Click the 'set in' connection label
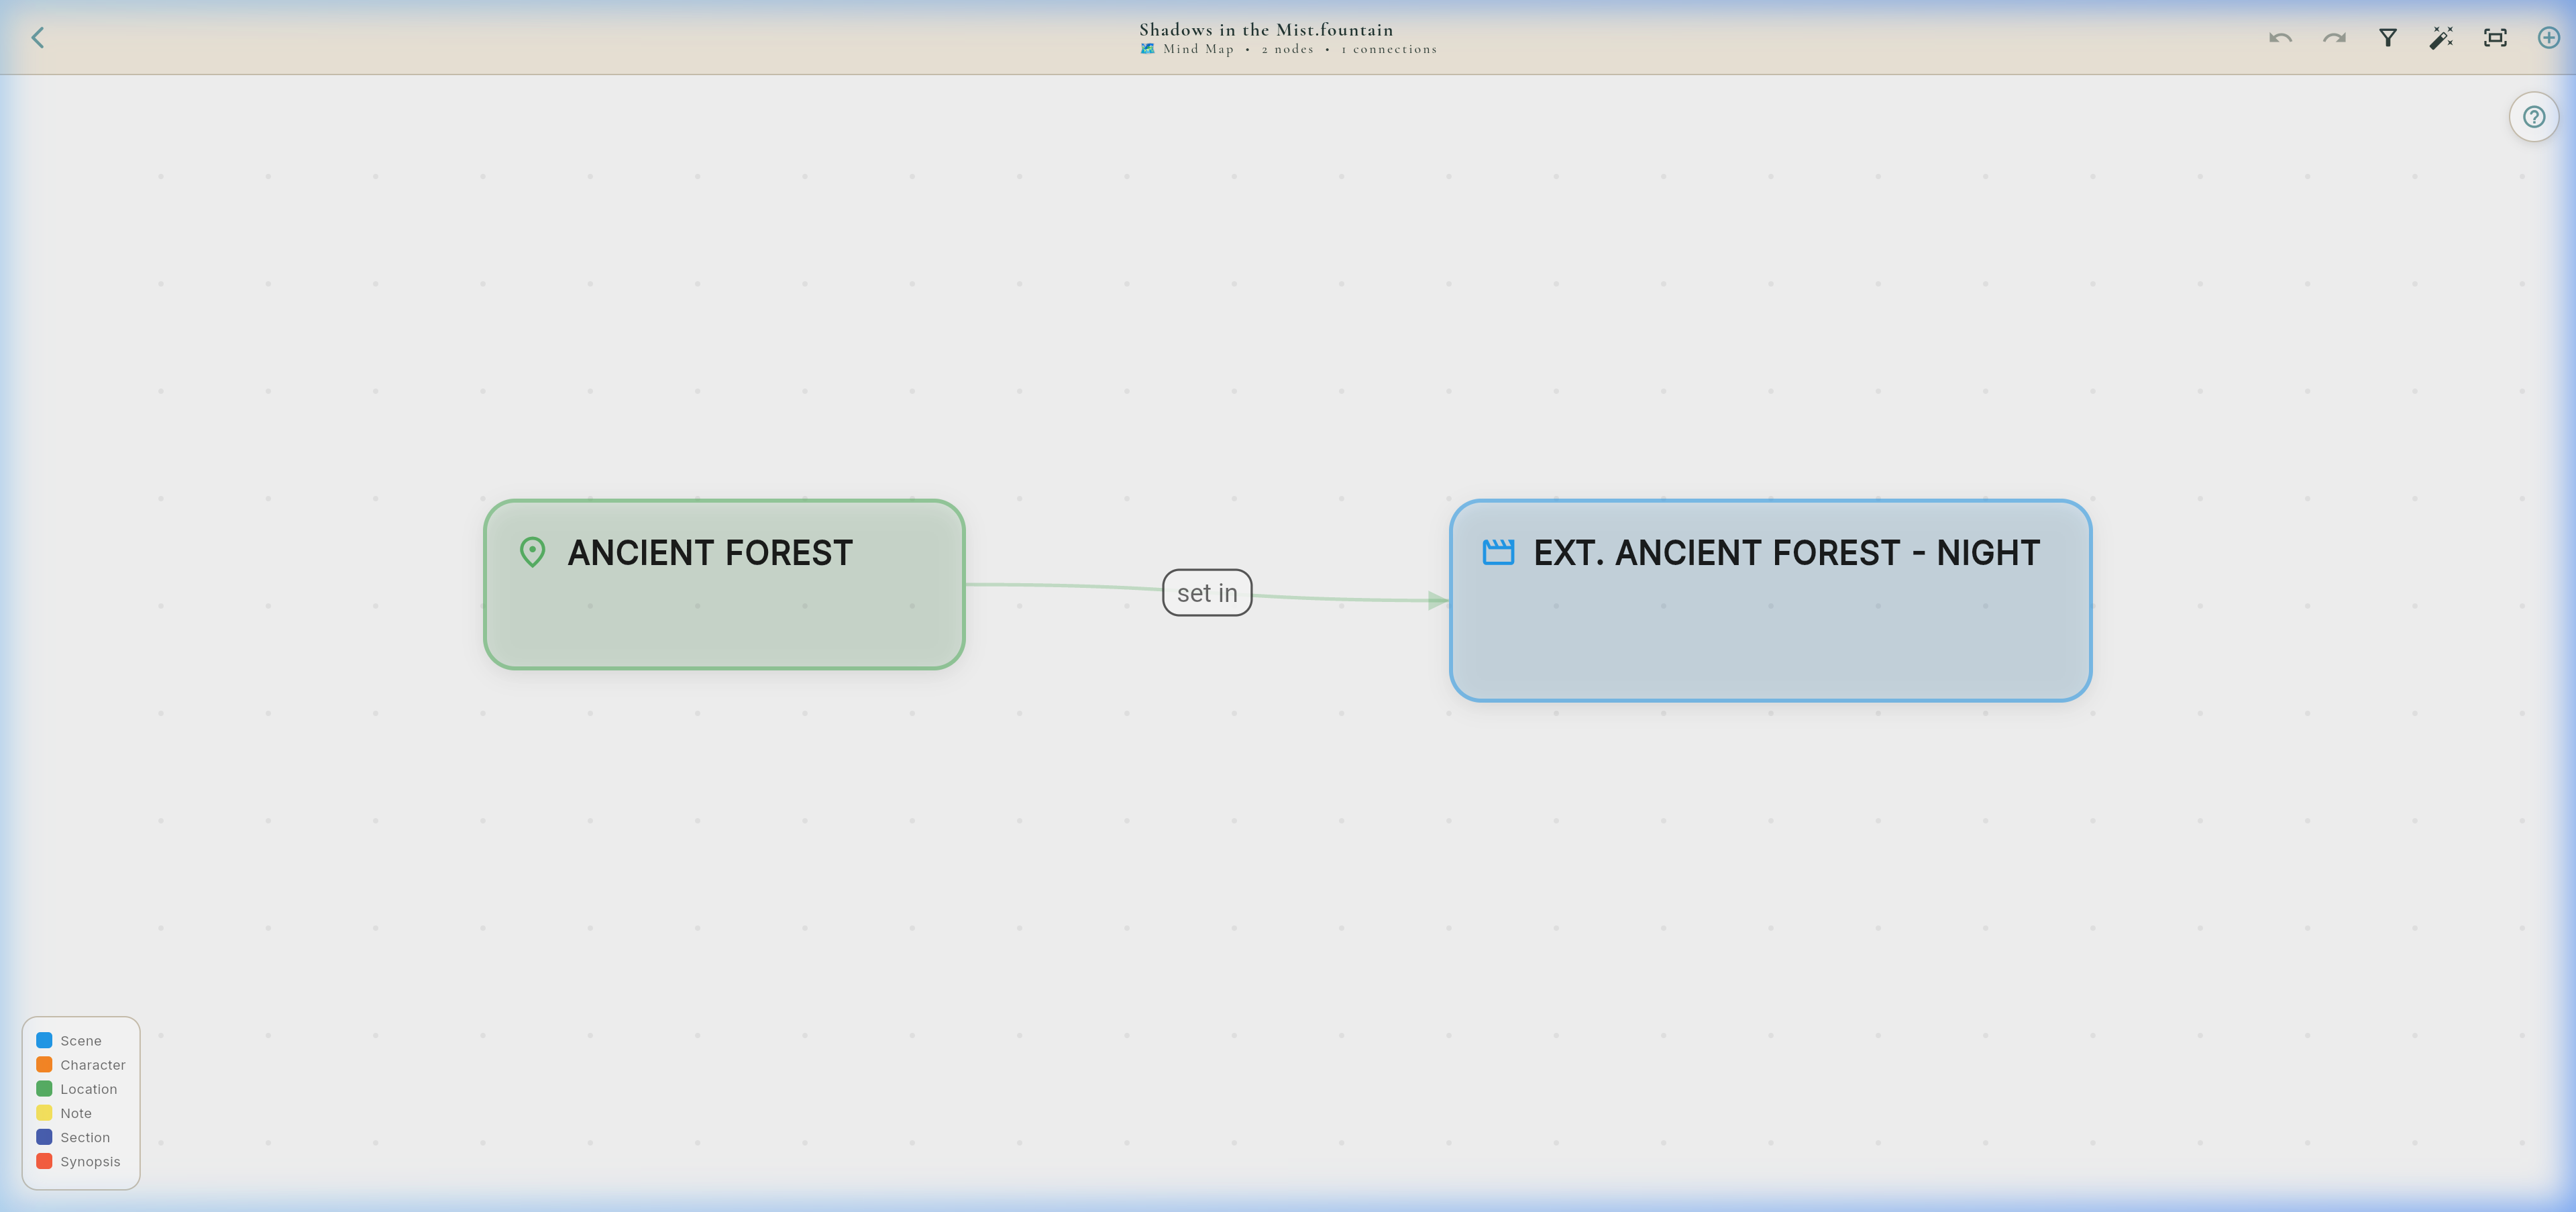Screen dimensions: 2576x1212 click(x=1207, y=593)
